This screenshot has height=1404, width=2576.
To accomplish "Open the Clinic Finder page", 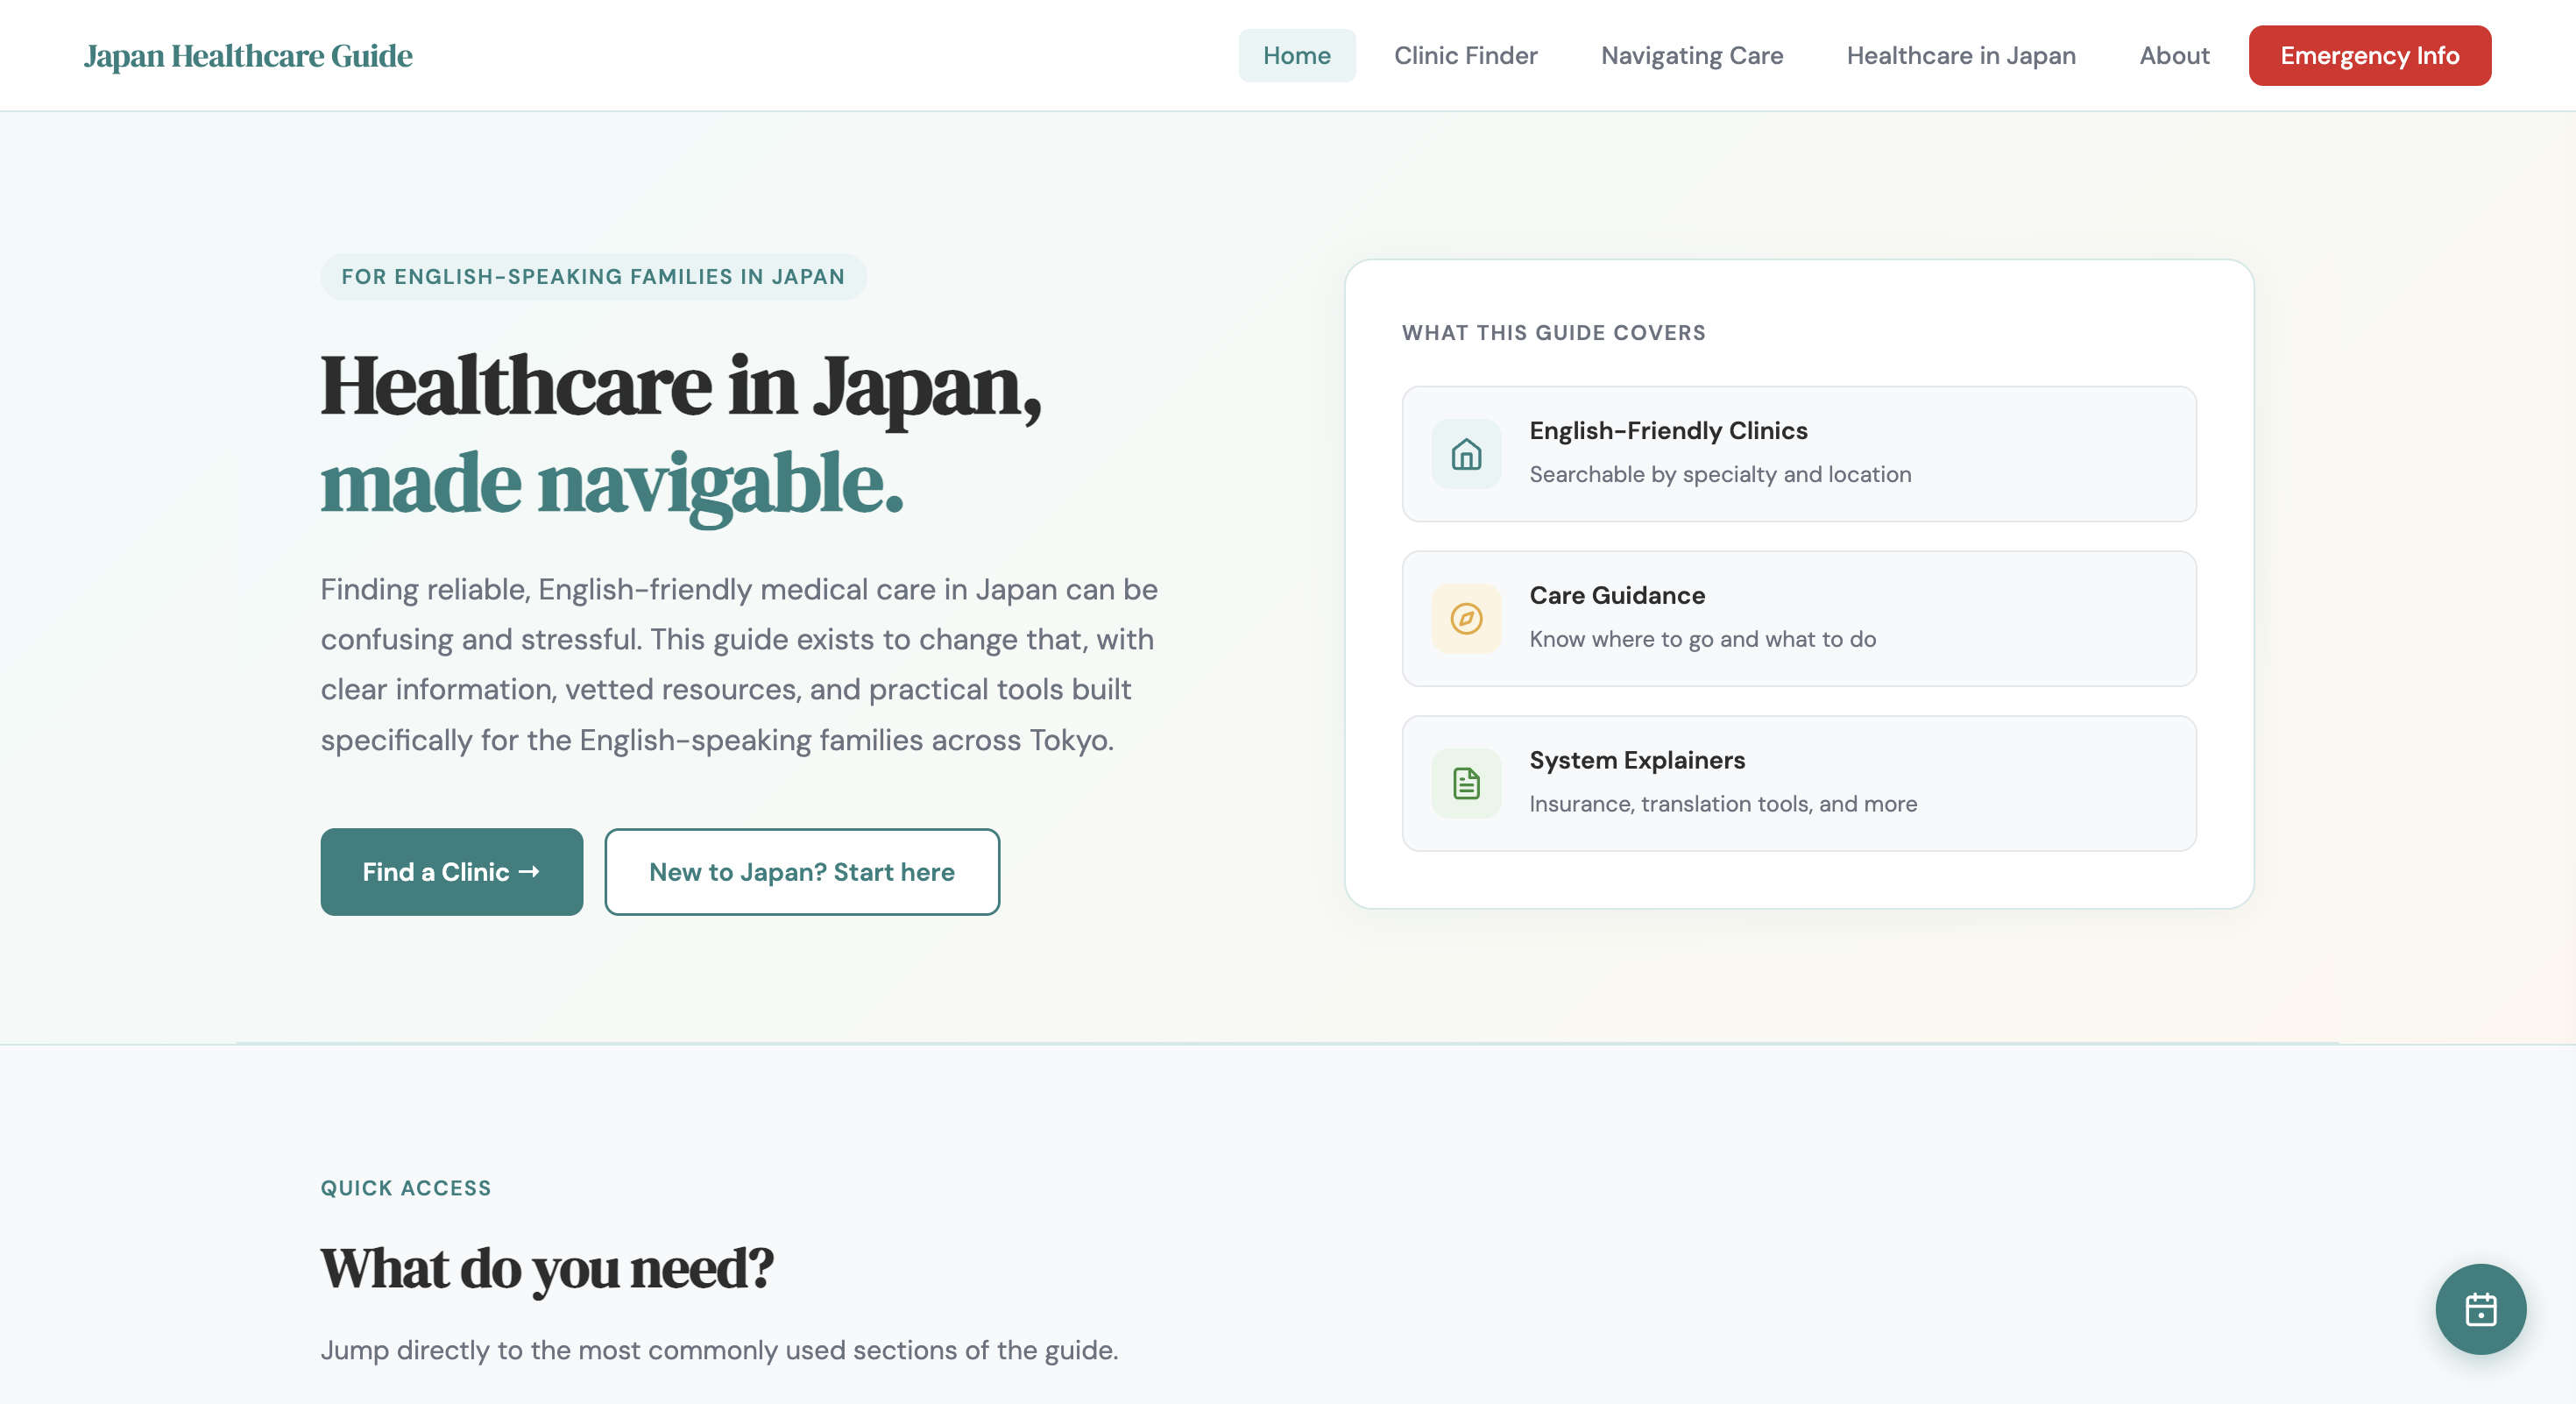I will [1465, 55].
